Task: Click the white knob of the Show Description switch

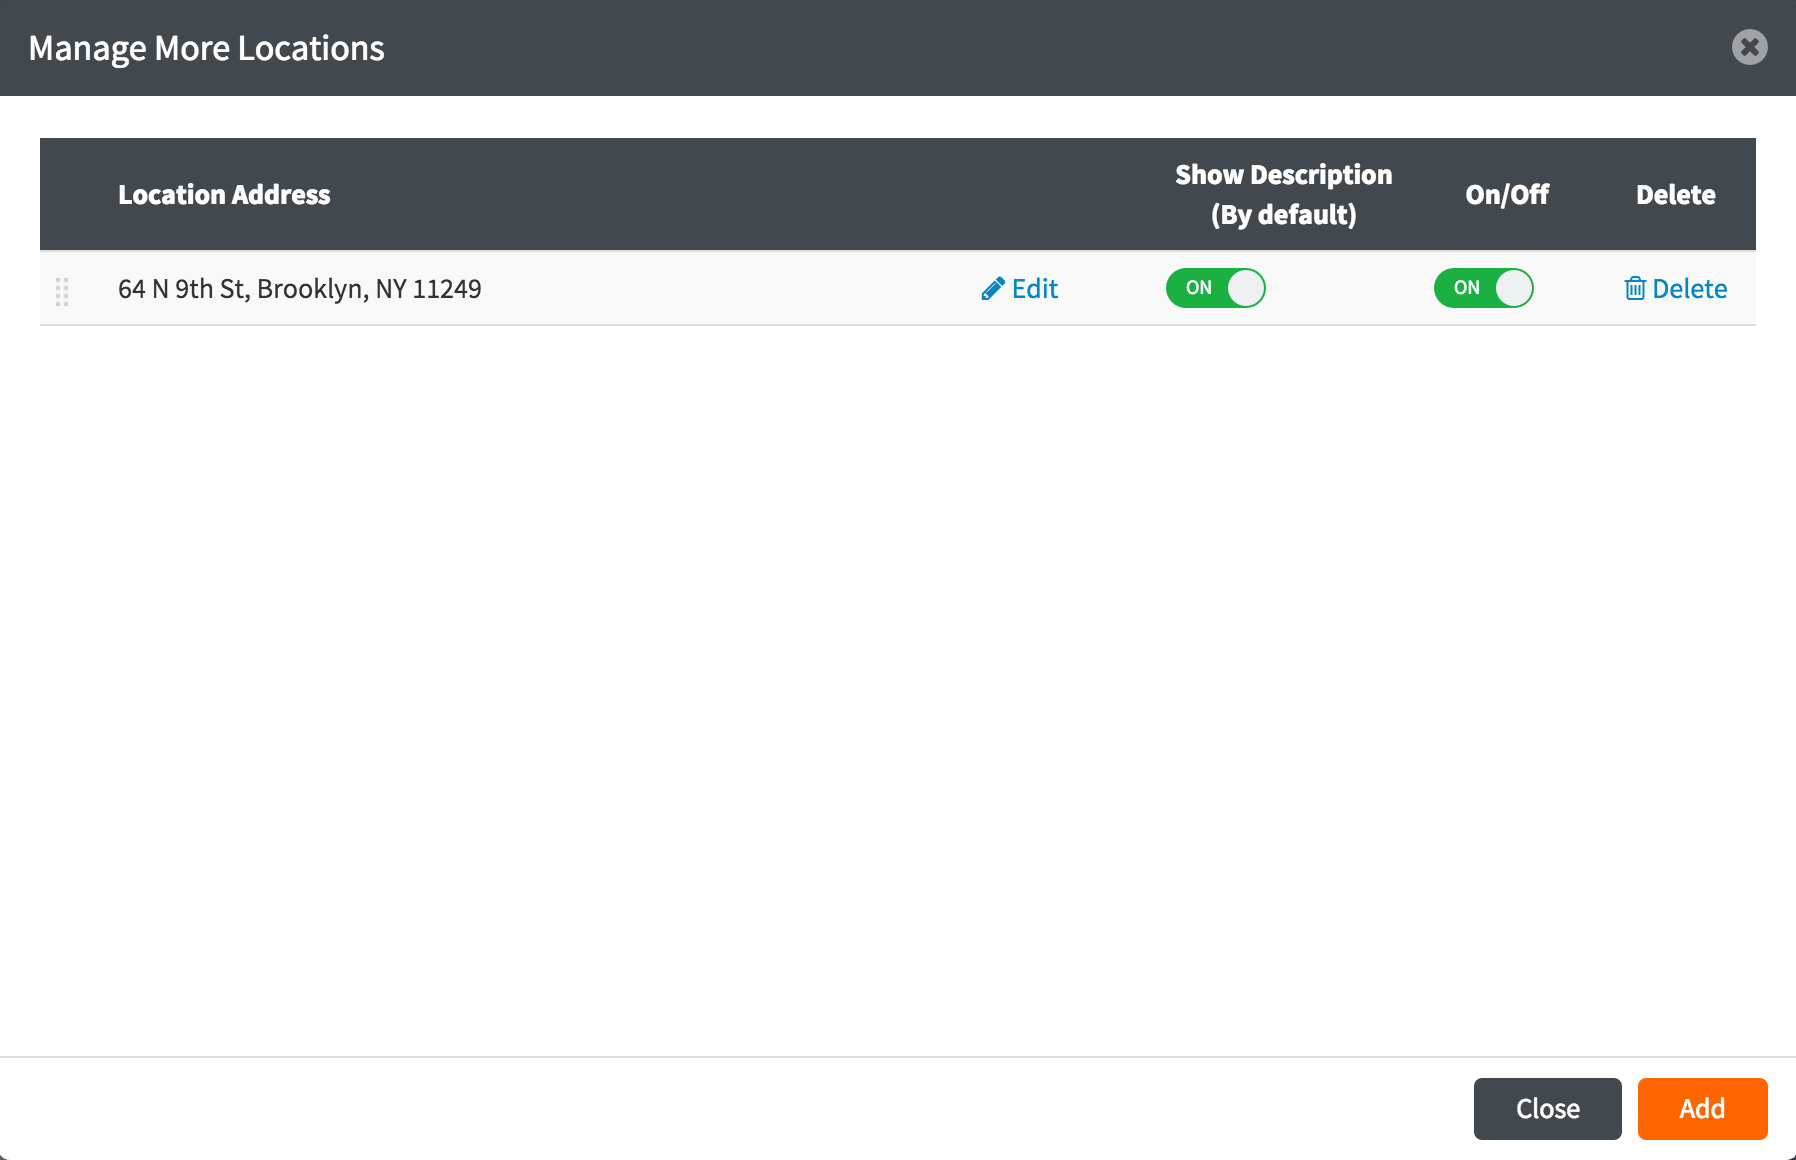Action: coord(1245,288)
